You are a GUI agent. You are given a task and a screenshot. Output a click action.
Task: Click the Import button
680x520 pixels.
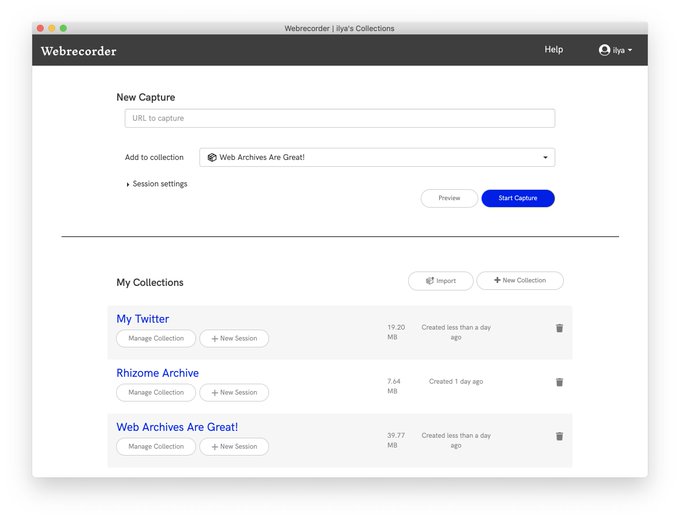(441, 281)
